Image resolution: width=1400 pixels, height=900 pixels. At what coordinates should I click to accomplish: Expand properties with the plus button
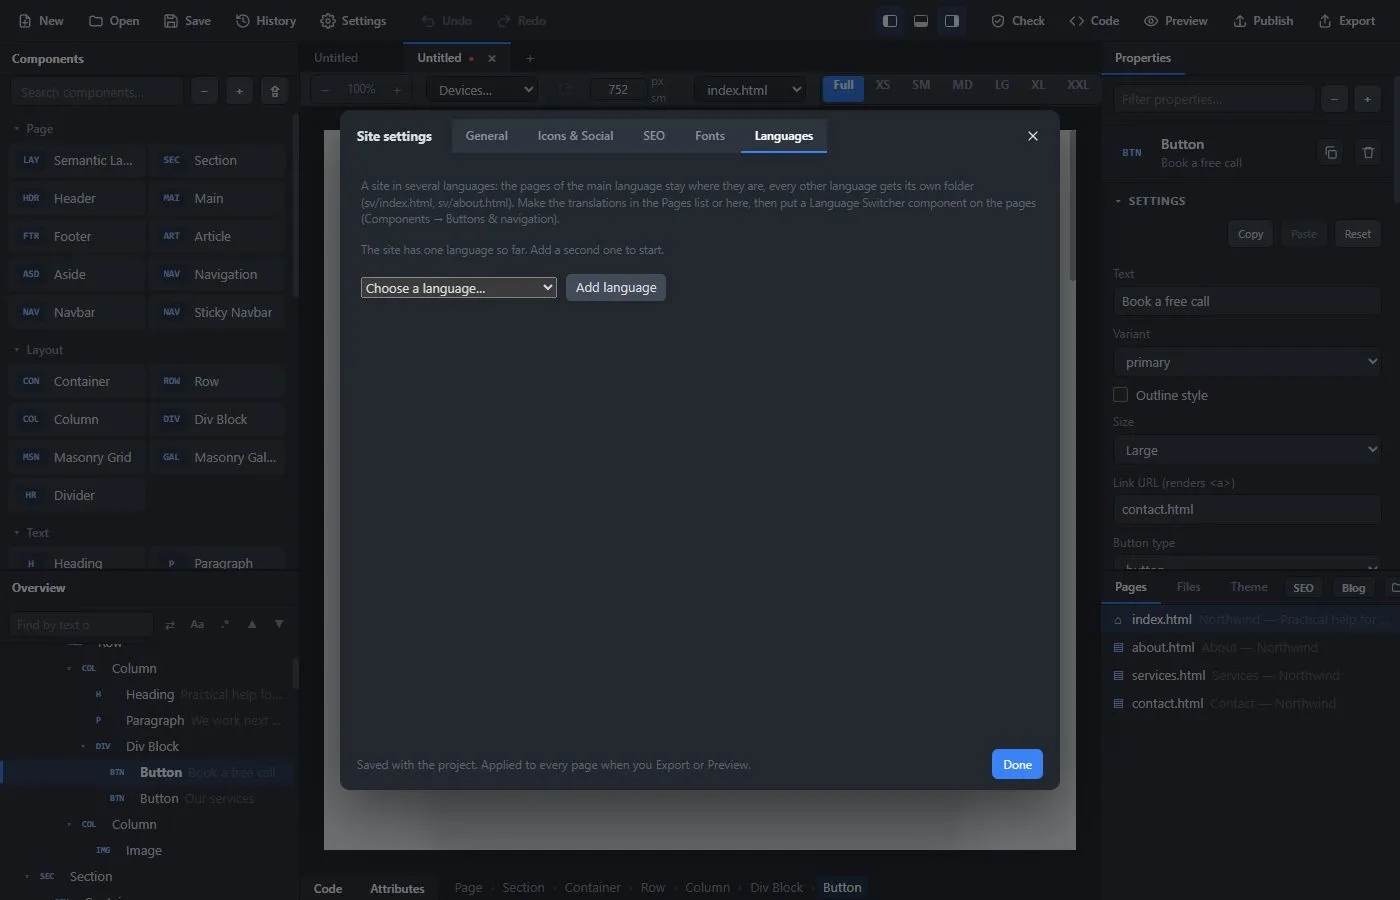tap(1367, 98)
